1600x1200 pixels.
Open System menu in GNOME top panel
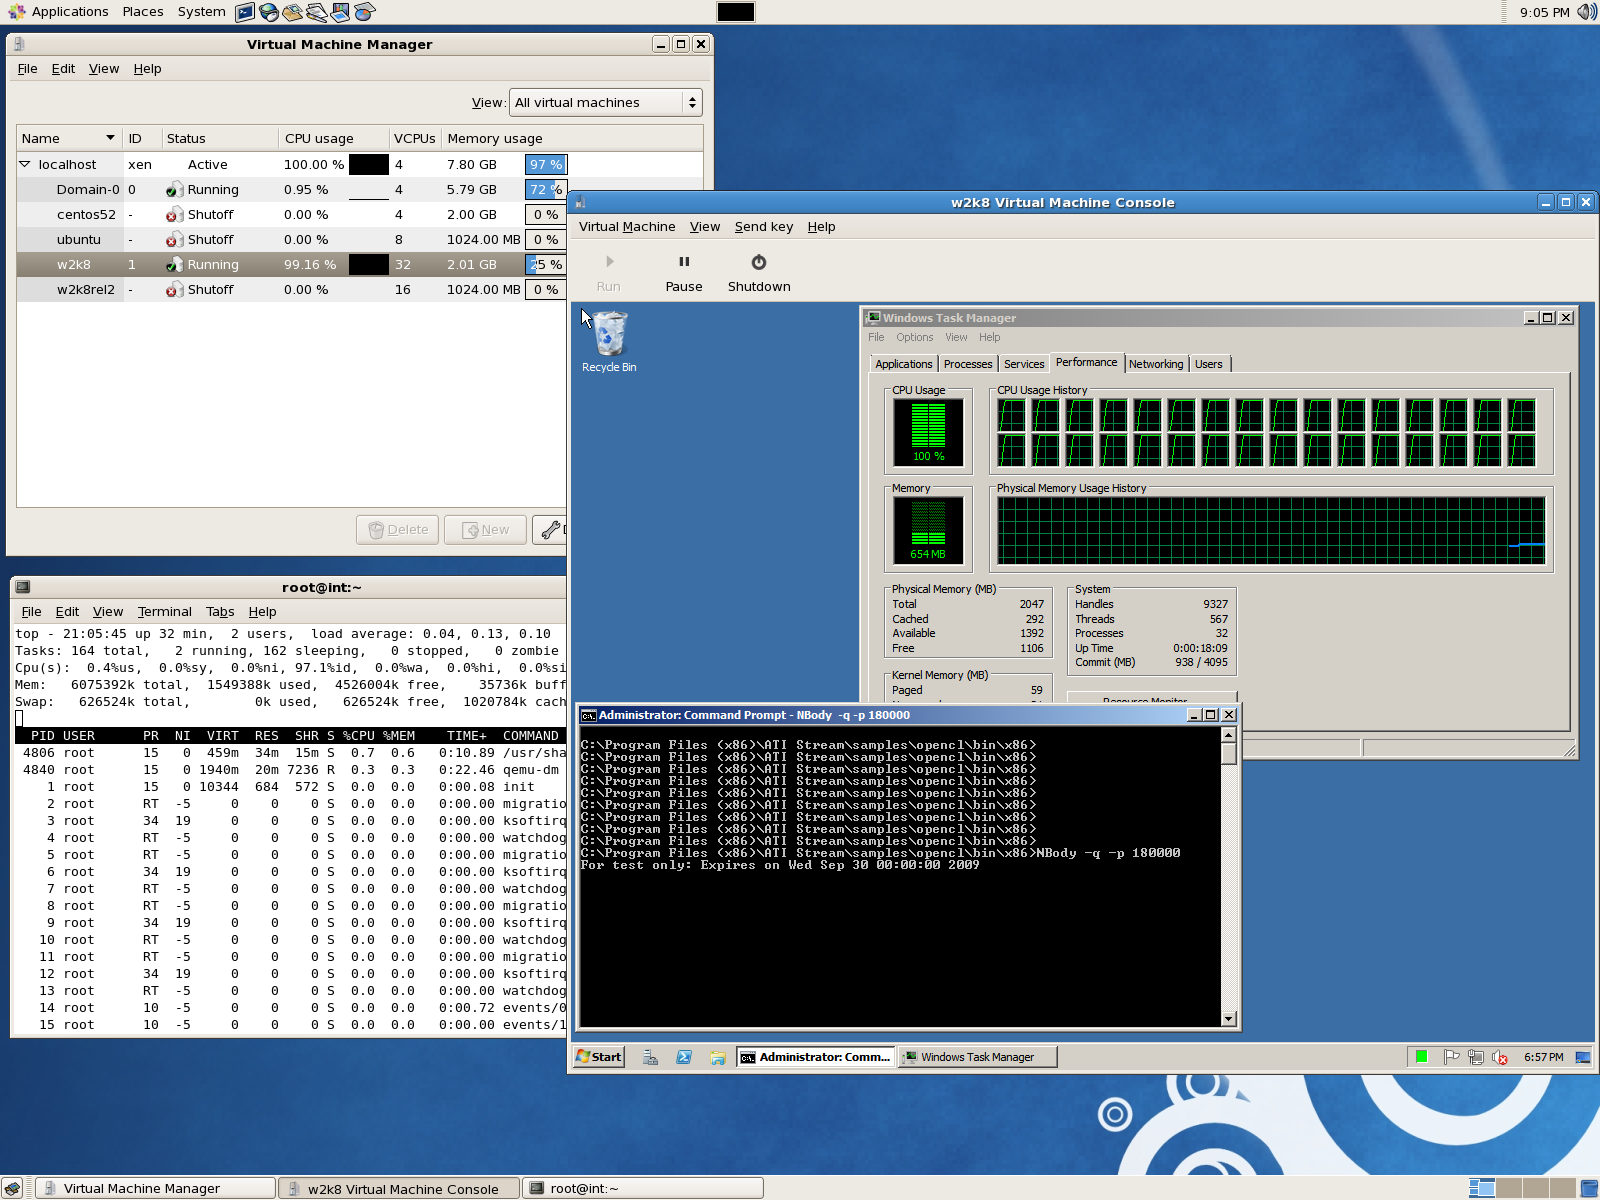[201, 12]
